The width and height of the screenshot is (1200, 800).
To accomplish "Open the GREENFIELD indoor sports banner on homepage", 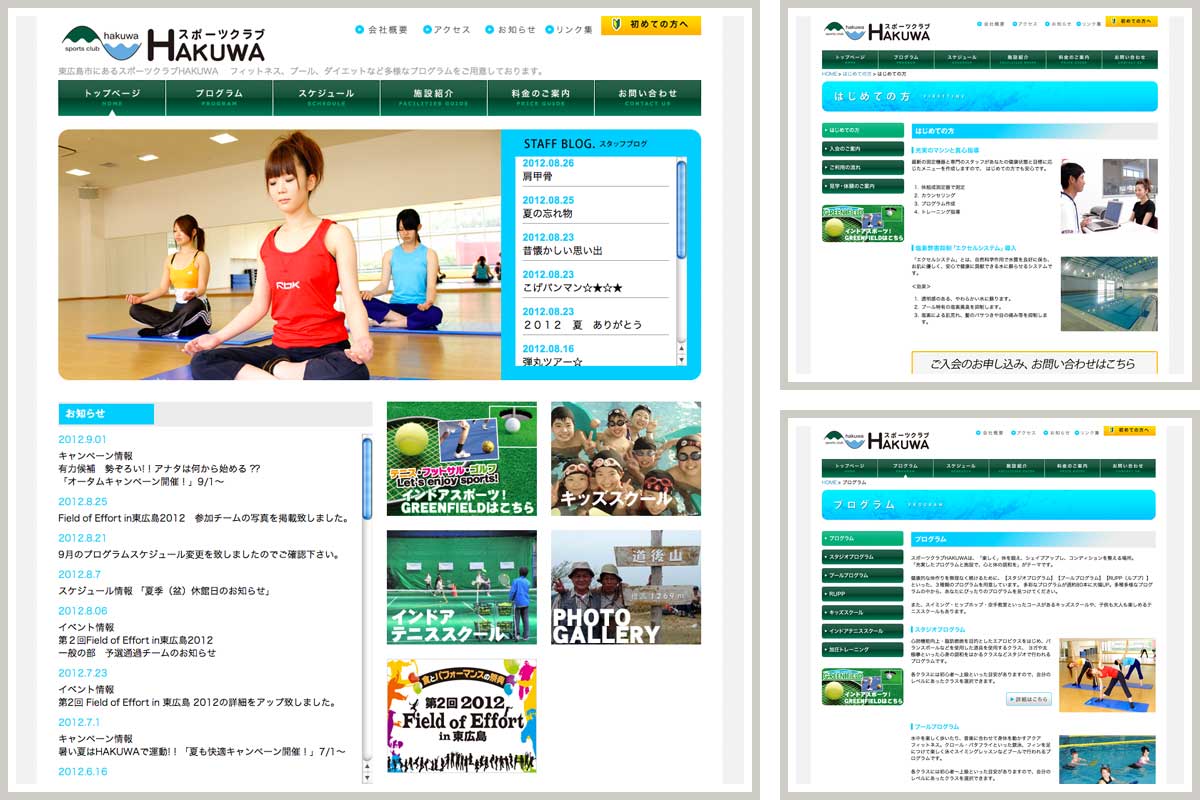I will (x=461, y=459).
